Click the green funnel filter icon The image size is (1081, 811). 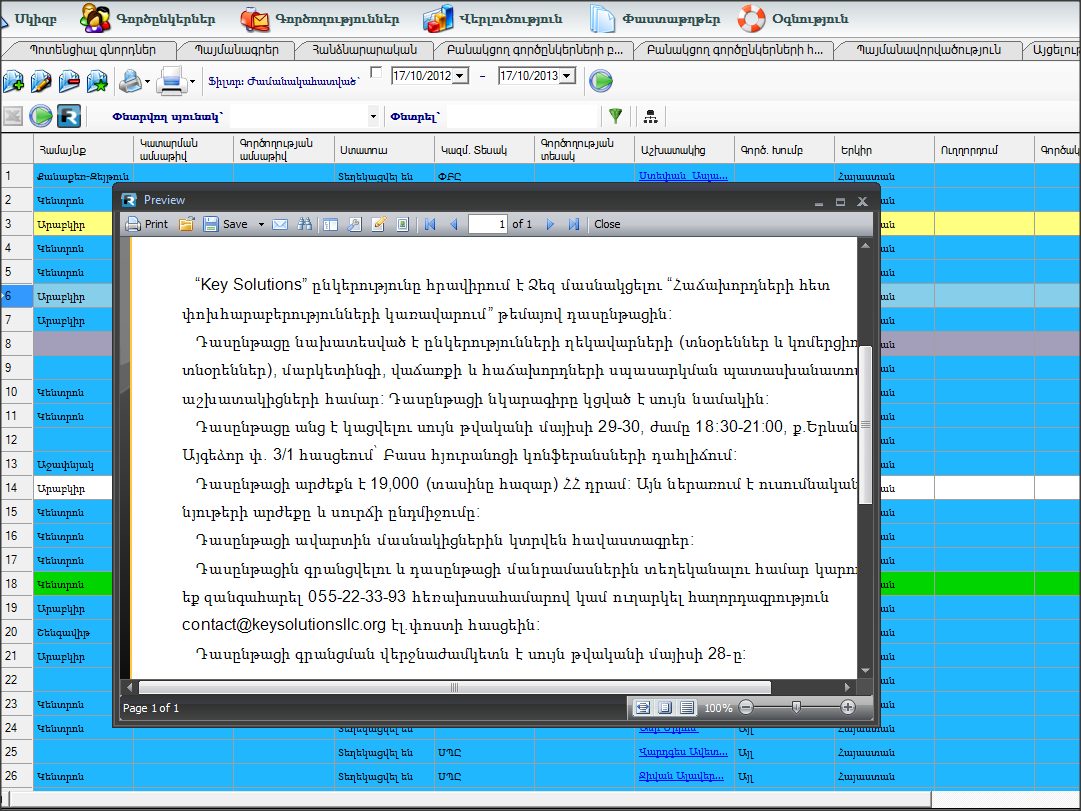tap(615, 116)
